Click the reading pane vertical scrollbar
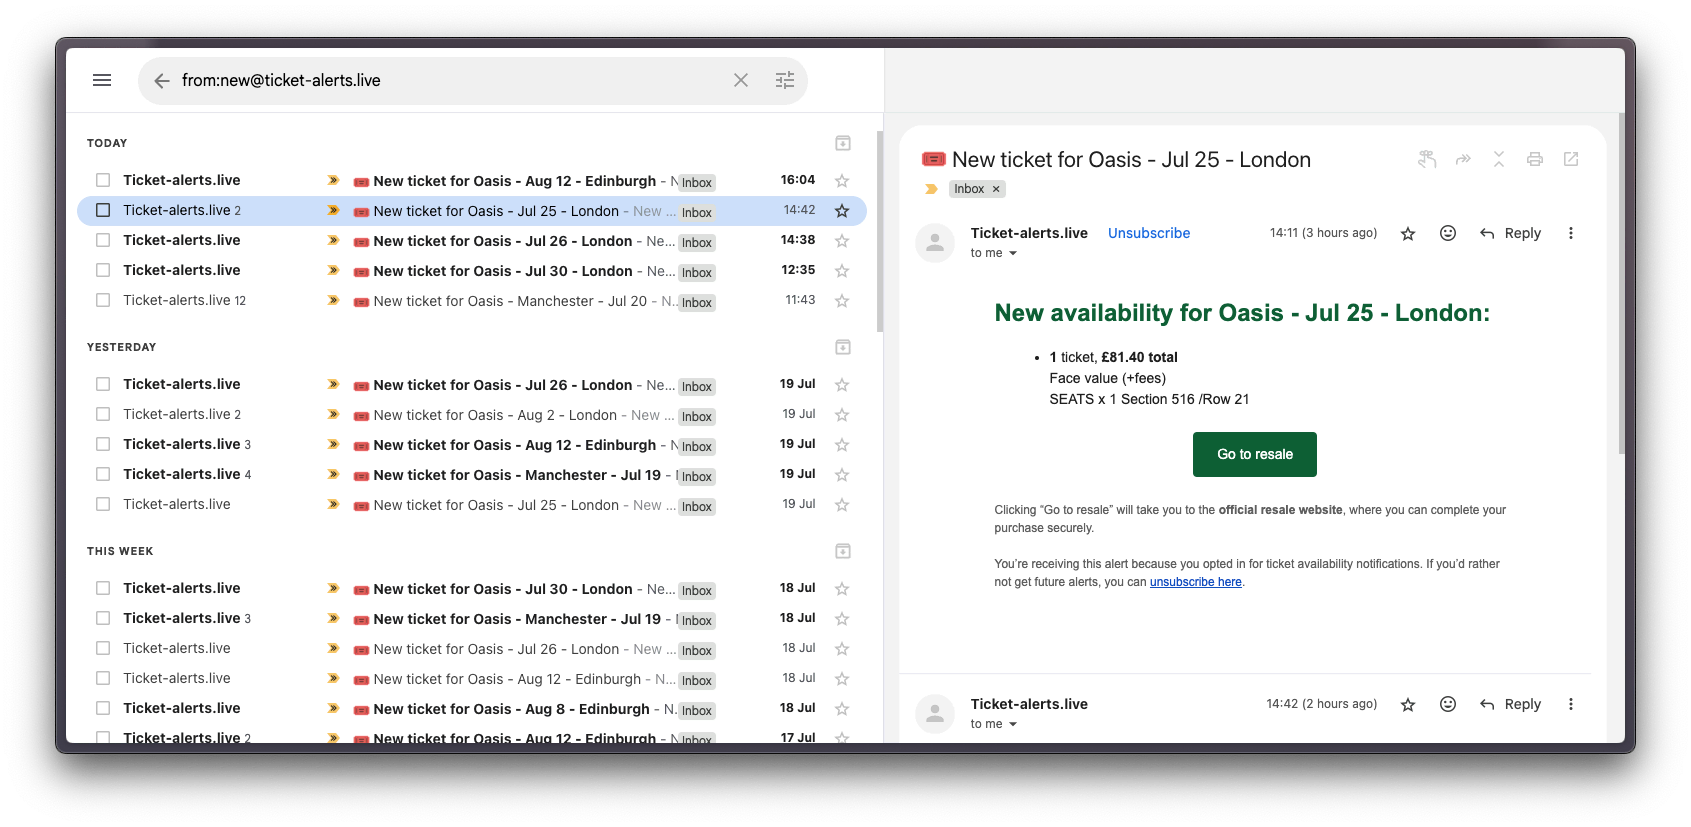The height and width of the screenshot is (827, 1691). (1622, 285)
